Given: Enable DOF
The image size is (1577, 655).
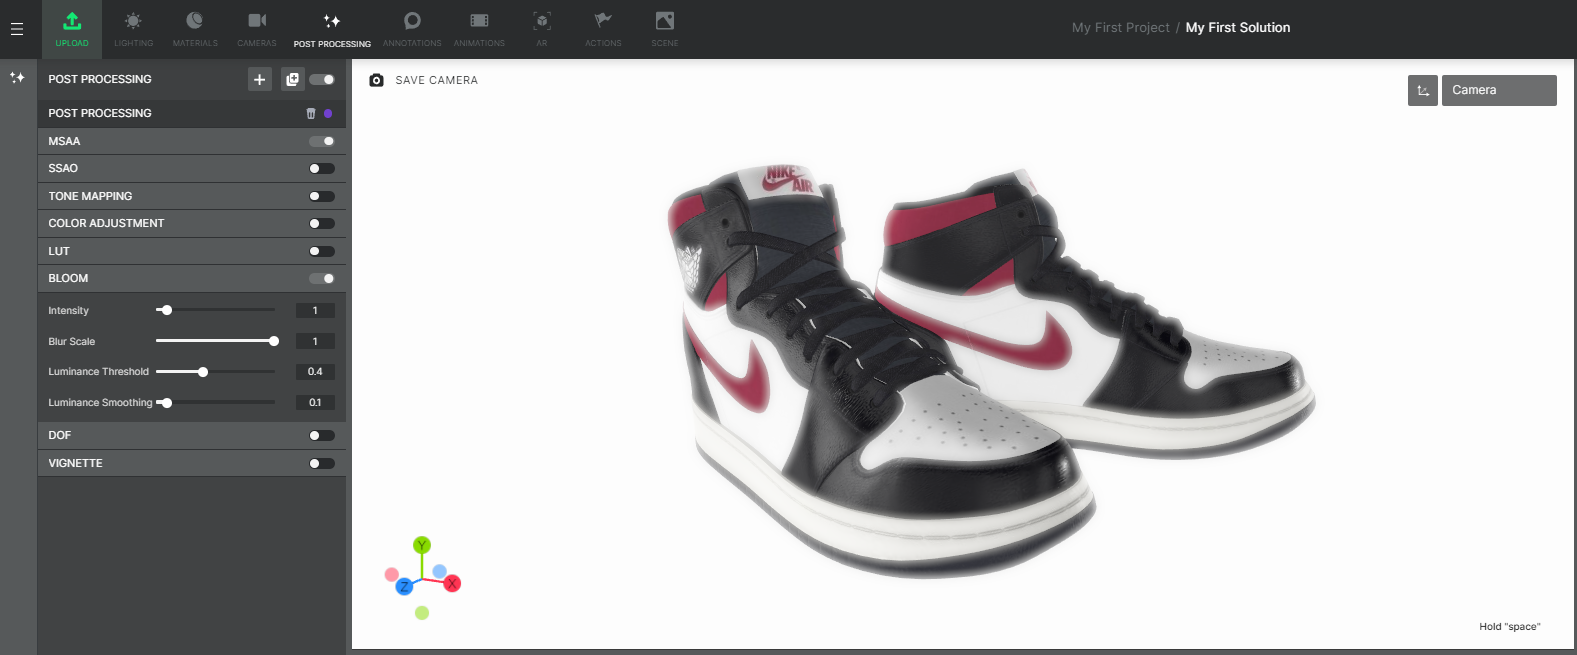Looking at the screenshot, I should [322, 436].
